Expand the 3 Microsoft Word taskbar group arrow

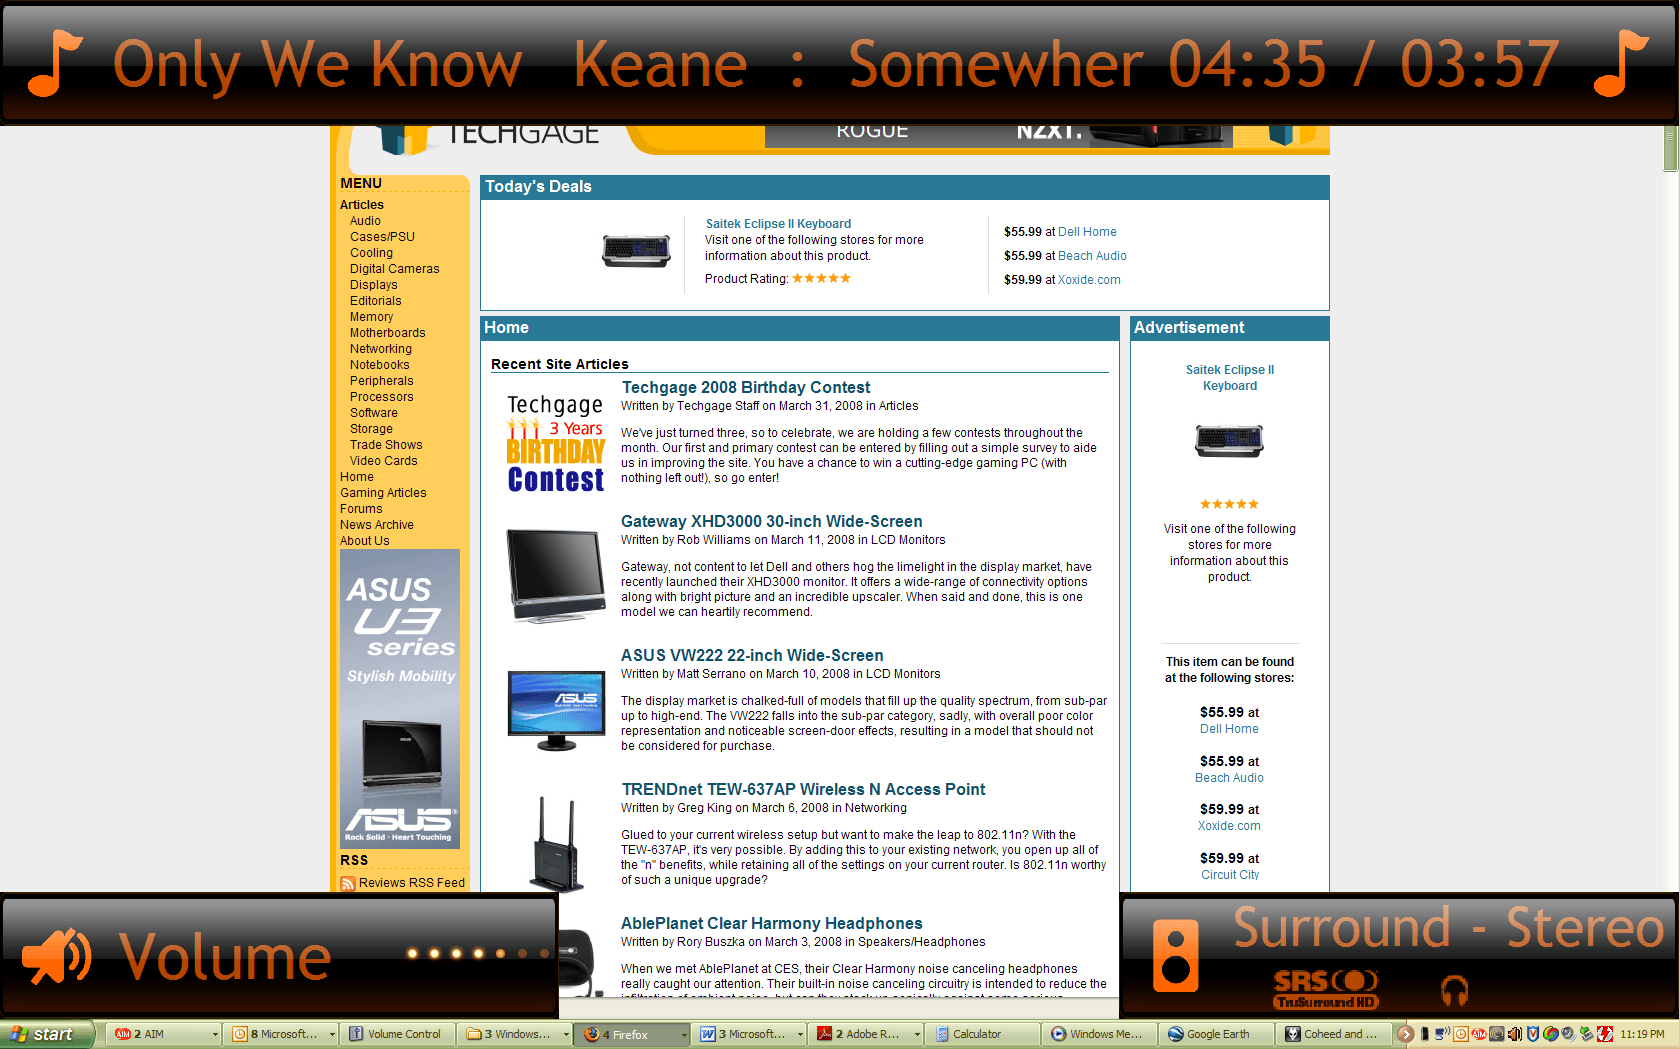click(800, 1035)
